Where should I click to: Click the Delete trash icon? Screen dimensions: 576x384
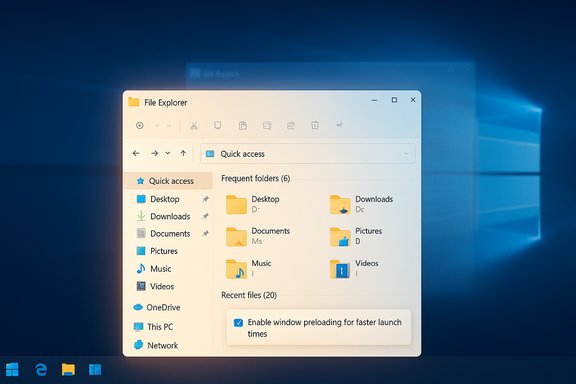pos(315,125)
